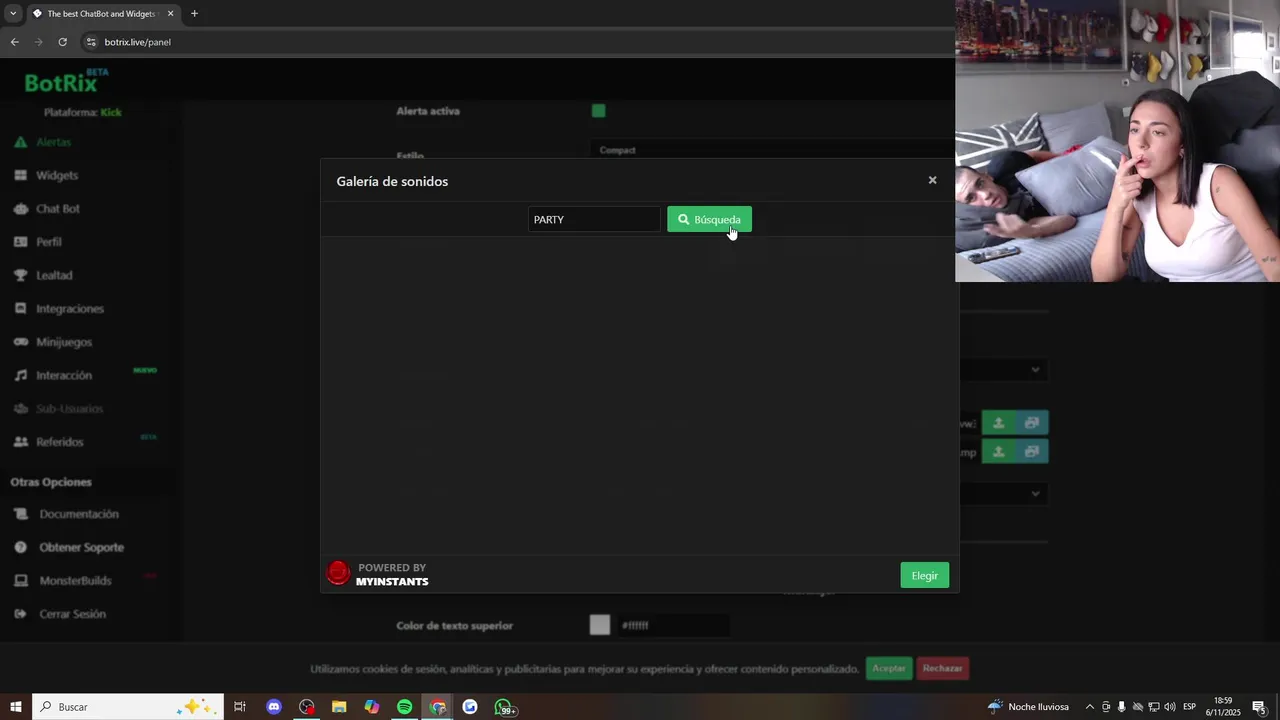Open the Noche lluviosa weather widget
This screenshot has width=1280, height=720.
click(1028, 707)
